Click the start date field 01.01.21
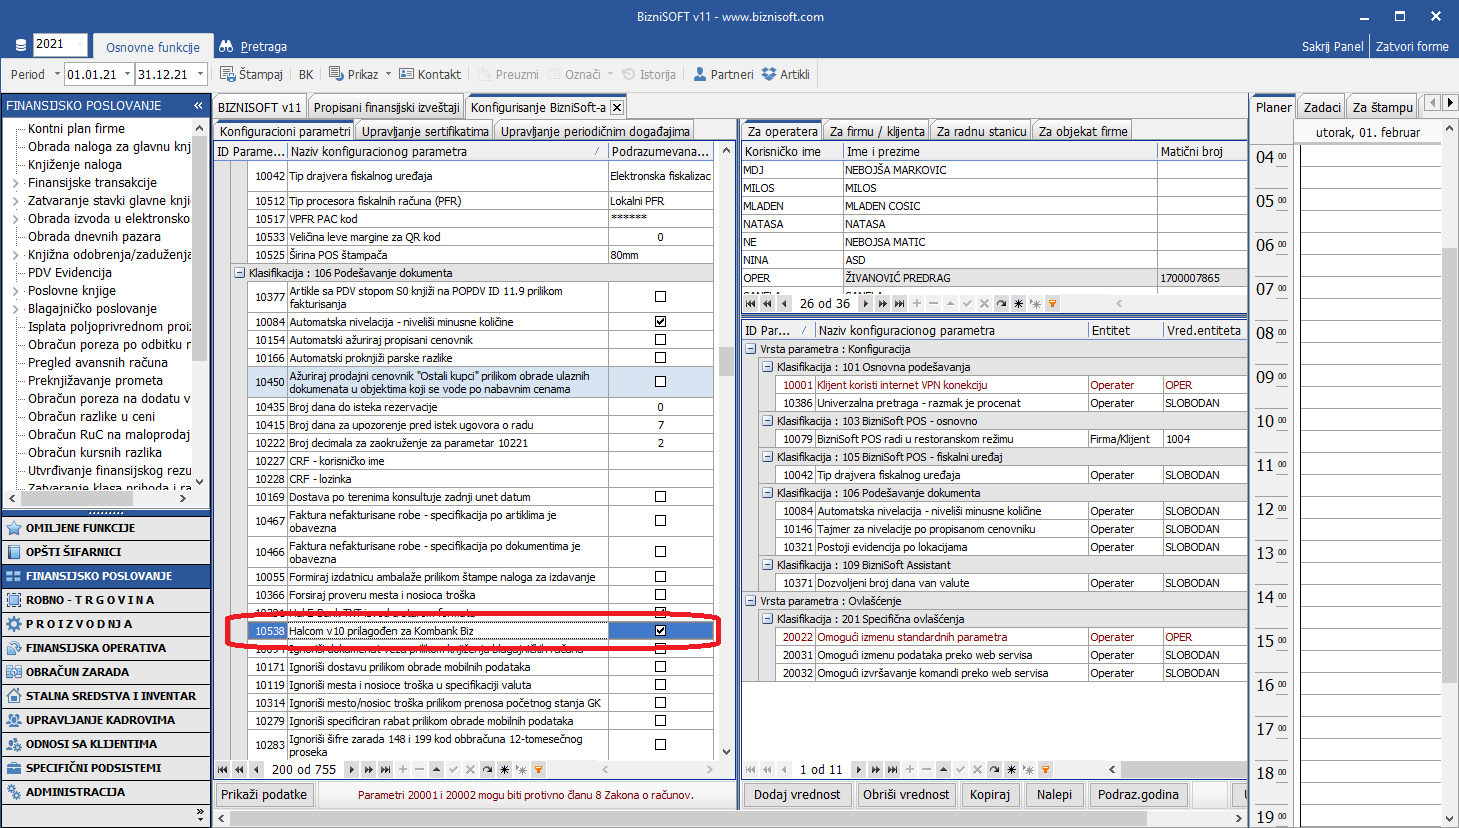Image resolution: width=1459 pixels, height=828 pixels. 92,74
